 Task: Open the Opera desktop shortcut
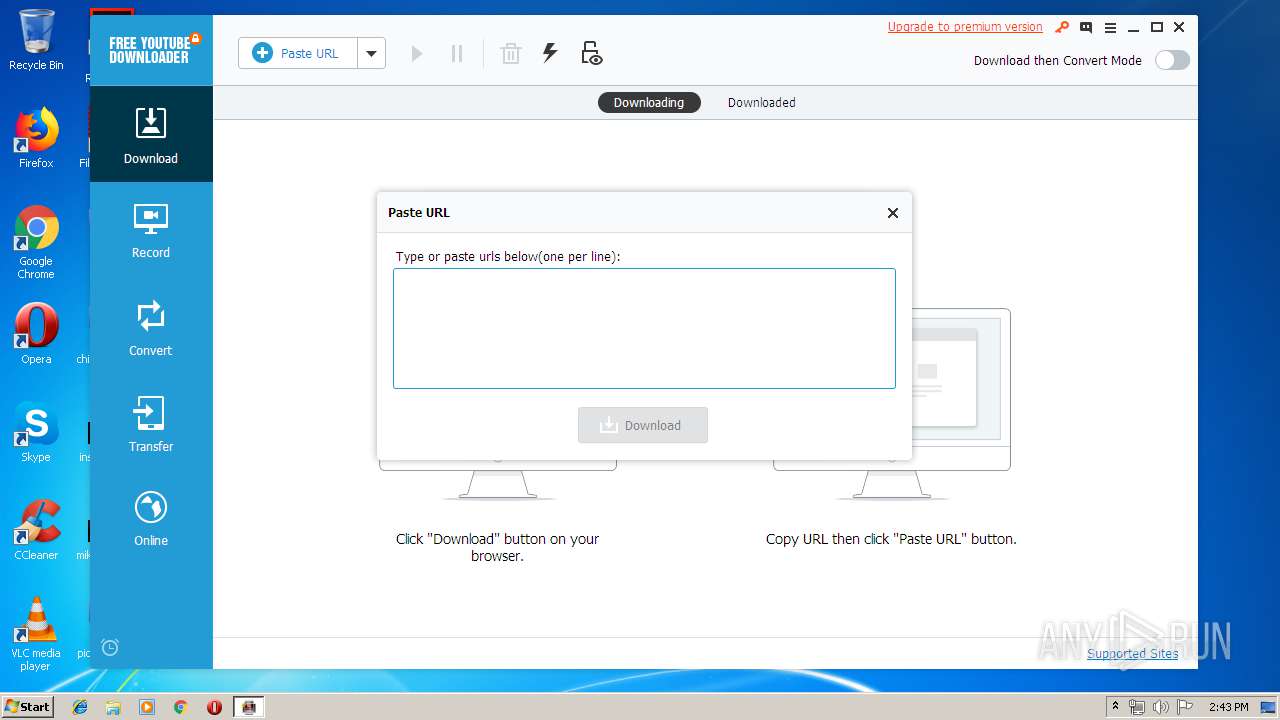[36, 333]
